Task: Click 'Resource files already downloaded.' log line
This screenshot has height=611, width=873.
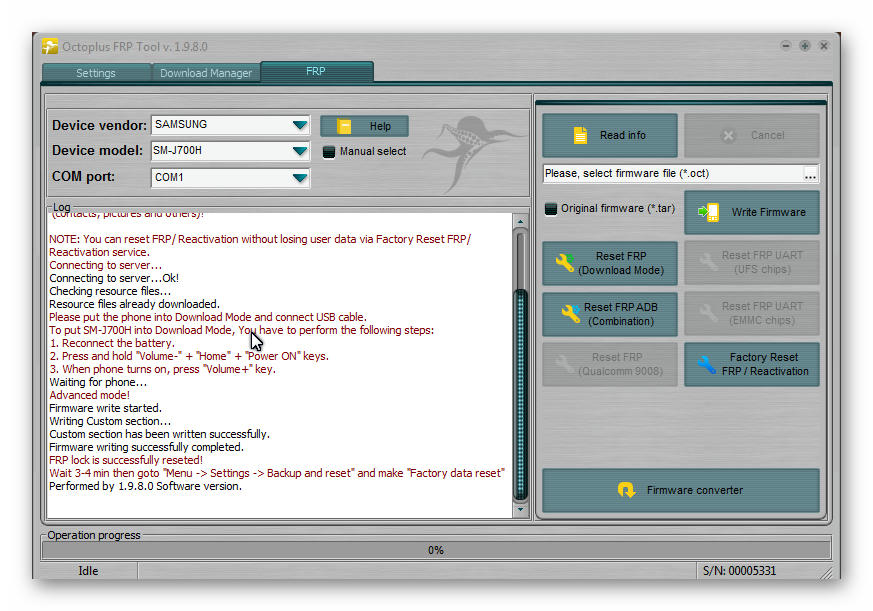Action: [134, 304]
